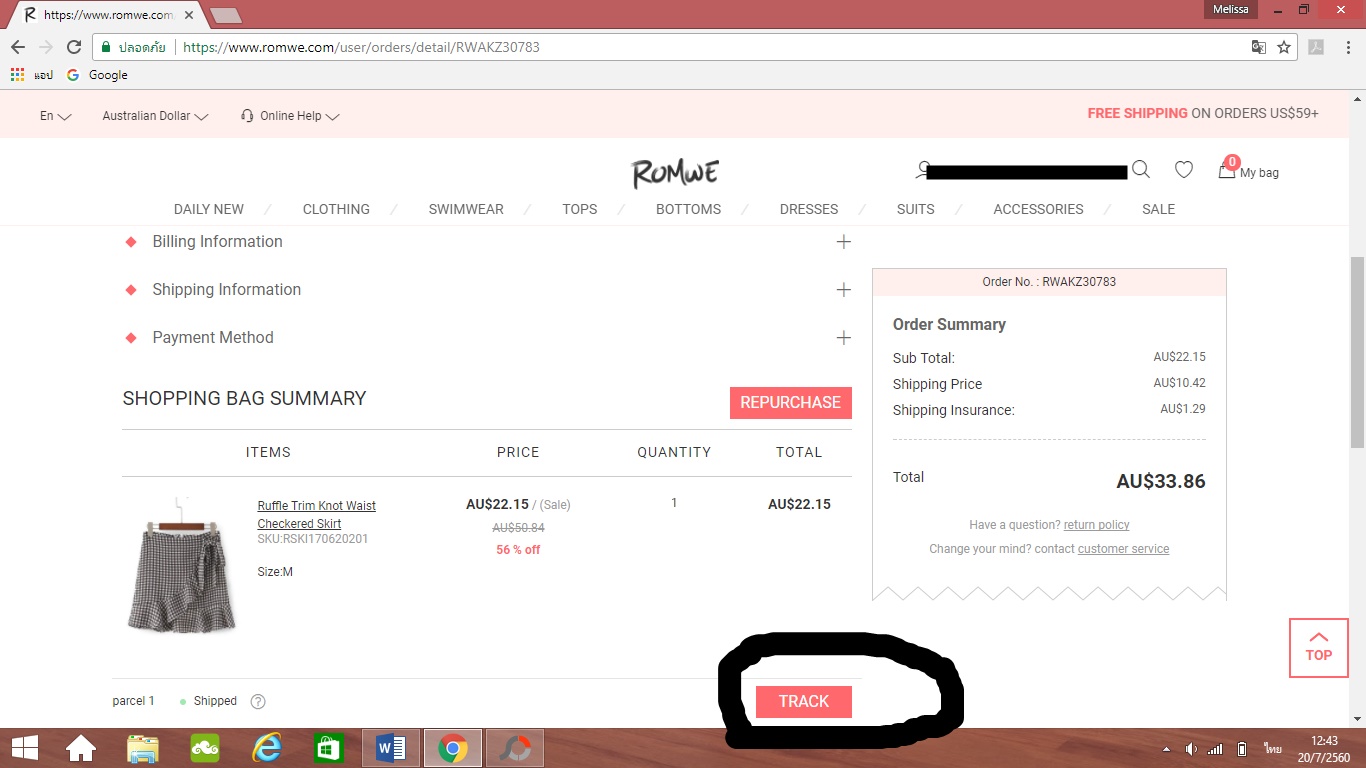Click the Melissa profile button
1366x768 pixels.
[x=1231, y=9]
